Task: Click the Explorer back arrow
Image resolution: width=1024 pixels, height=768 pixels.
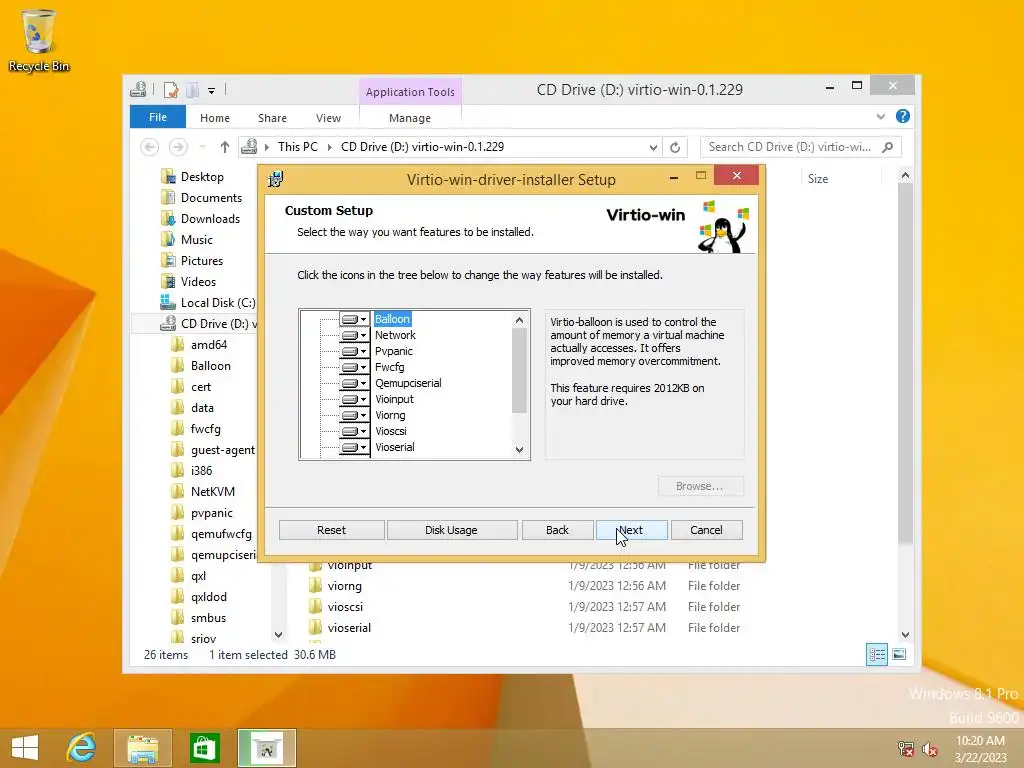Action: (x=150, y=147)
